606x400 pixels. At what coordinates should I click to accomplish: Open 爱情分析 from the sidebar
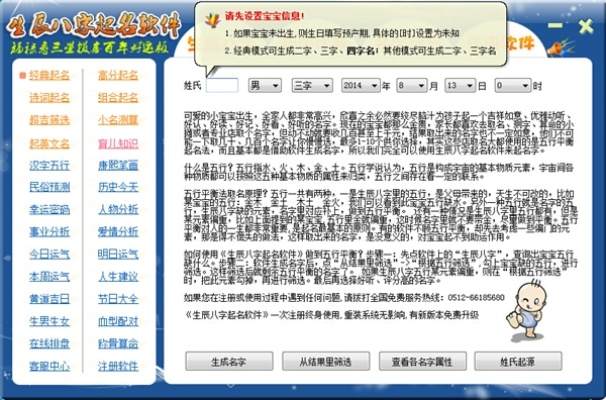[x=118, y=231]
